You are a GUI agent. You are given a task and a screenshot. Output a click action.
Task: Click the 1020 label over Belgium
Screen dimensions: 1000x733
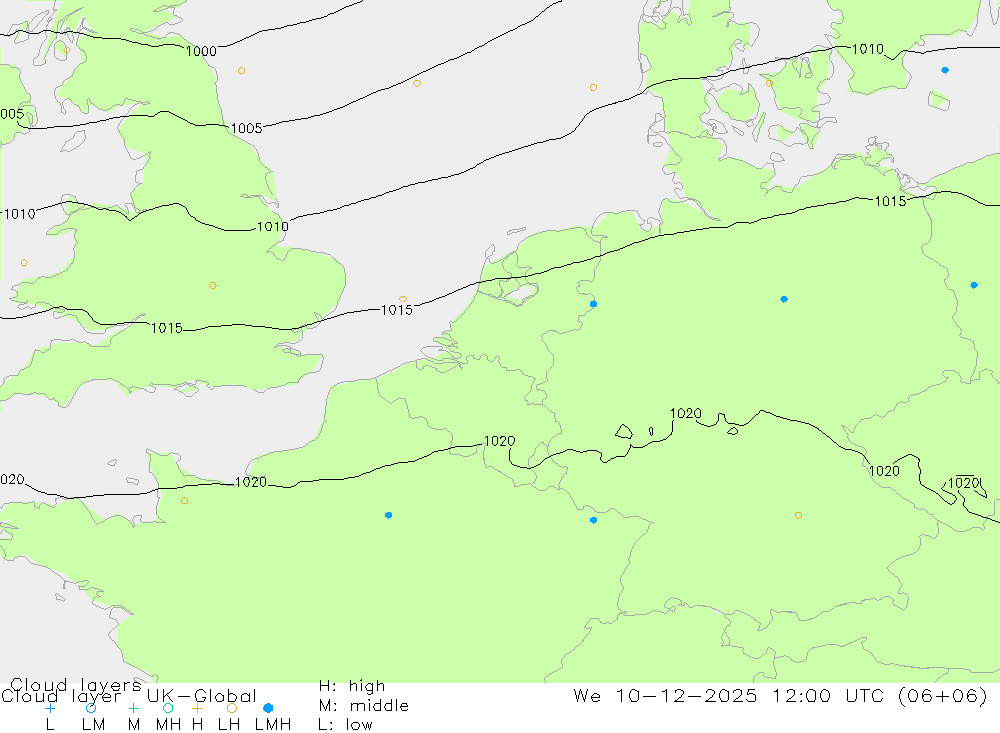[499, 441]
